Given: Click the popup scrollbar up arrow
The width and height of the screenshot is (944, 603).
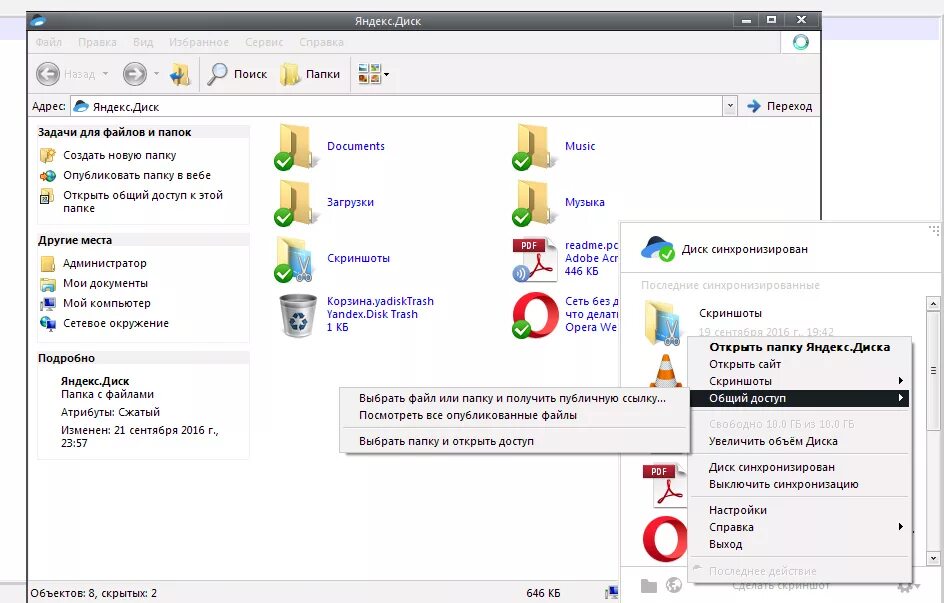Looking at the screenshot, I should (933, 303).
